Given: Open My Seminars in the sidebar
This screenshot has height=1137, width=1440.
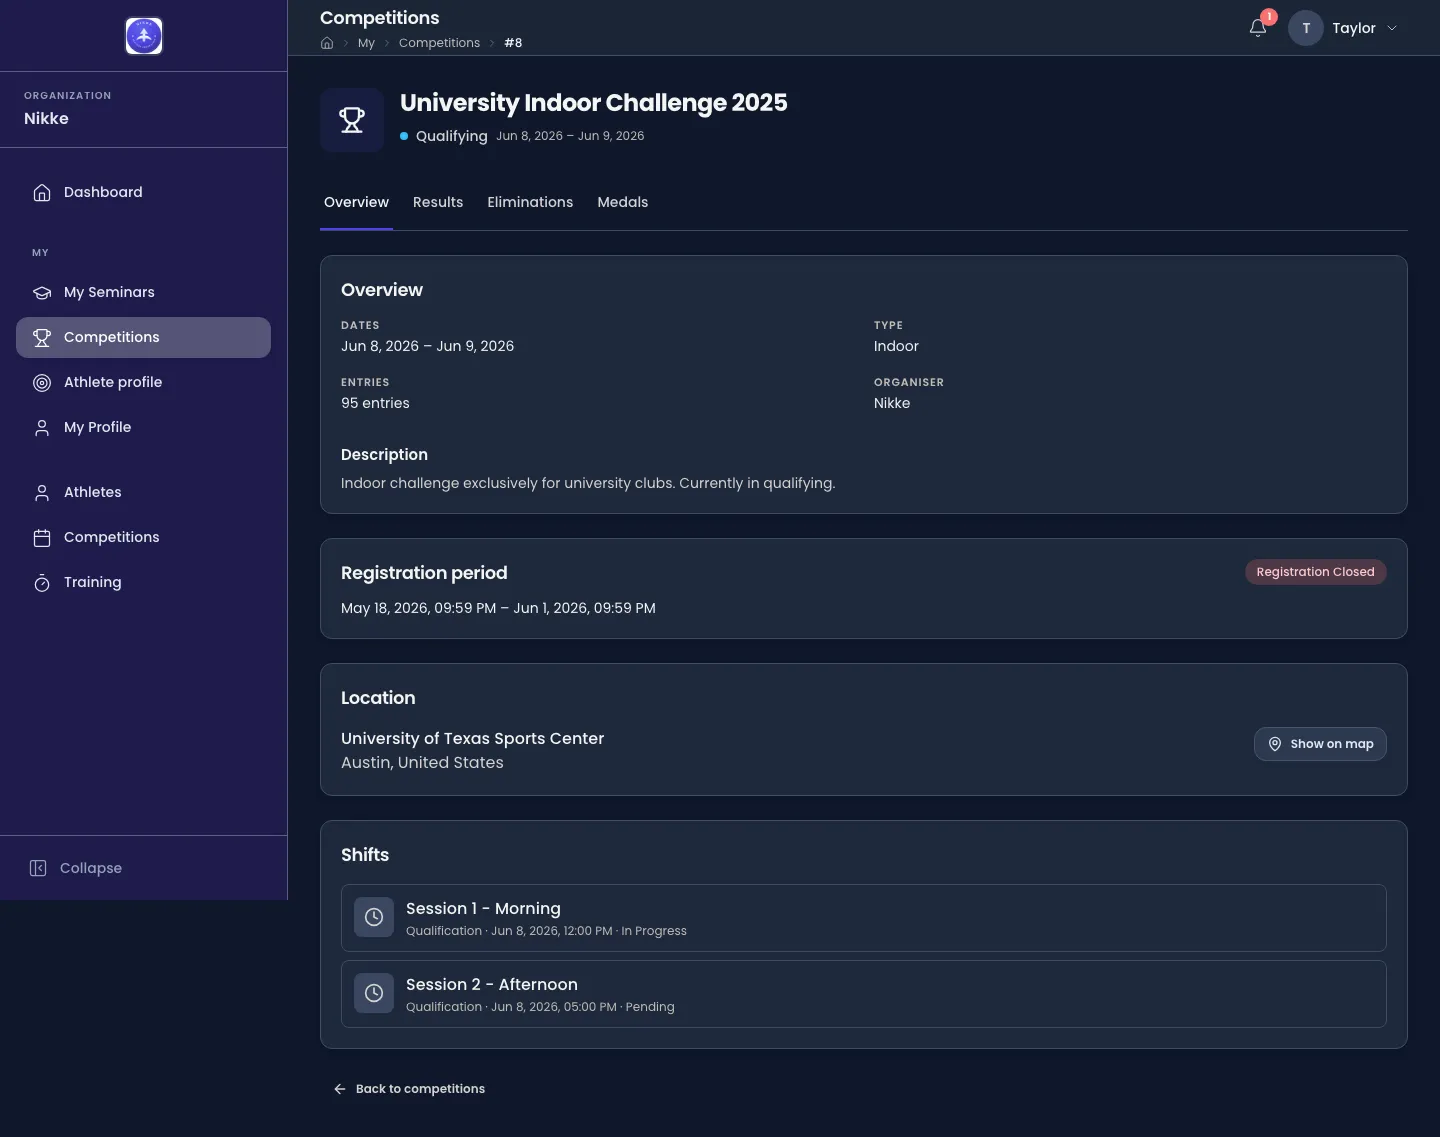Looking at the screenshot, I should tap(143, 292).
